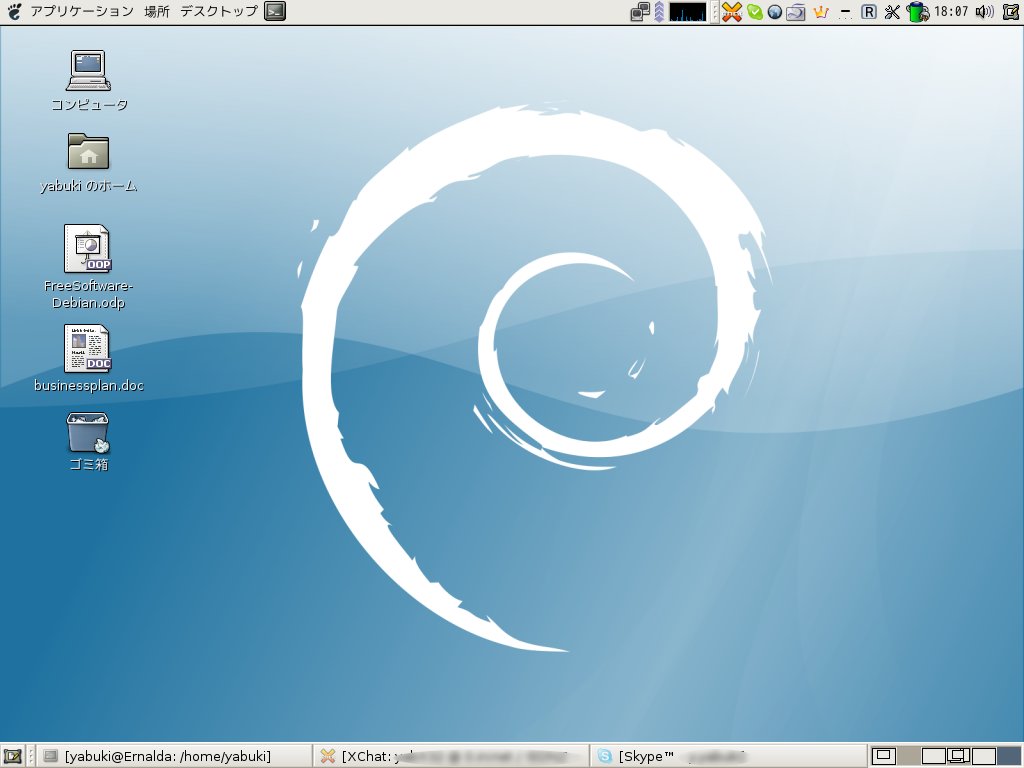Click the orange crown tray icon
This screenshot has width=1024, height=768.
click(x=821, y=12)
